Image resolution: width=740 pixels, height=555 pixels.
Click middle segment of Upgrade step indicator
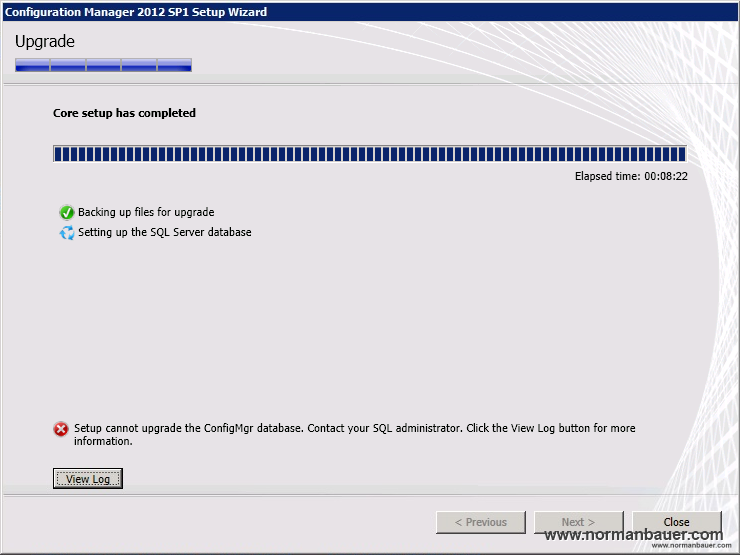point(103,65)
